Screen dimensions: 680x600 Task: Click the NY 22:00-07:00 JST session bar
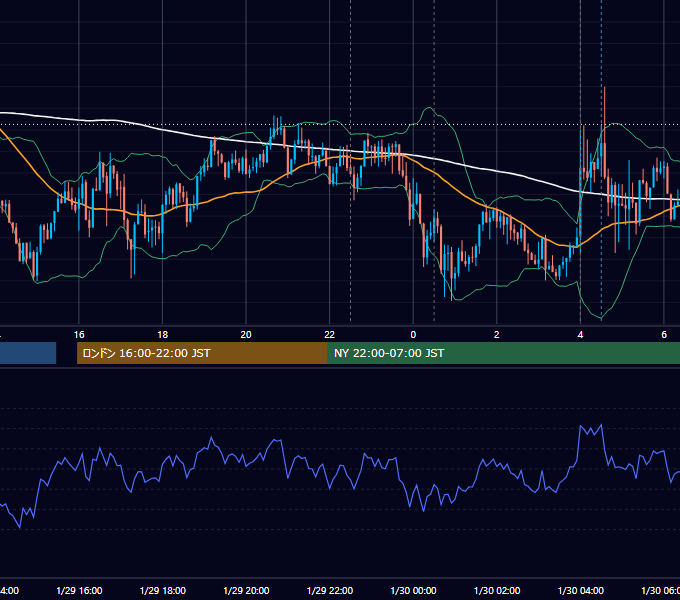click(x=503, y=353)
